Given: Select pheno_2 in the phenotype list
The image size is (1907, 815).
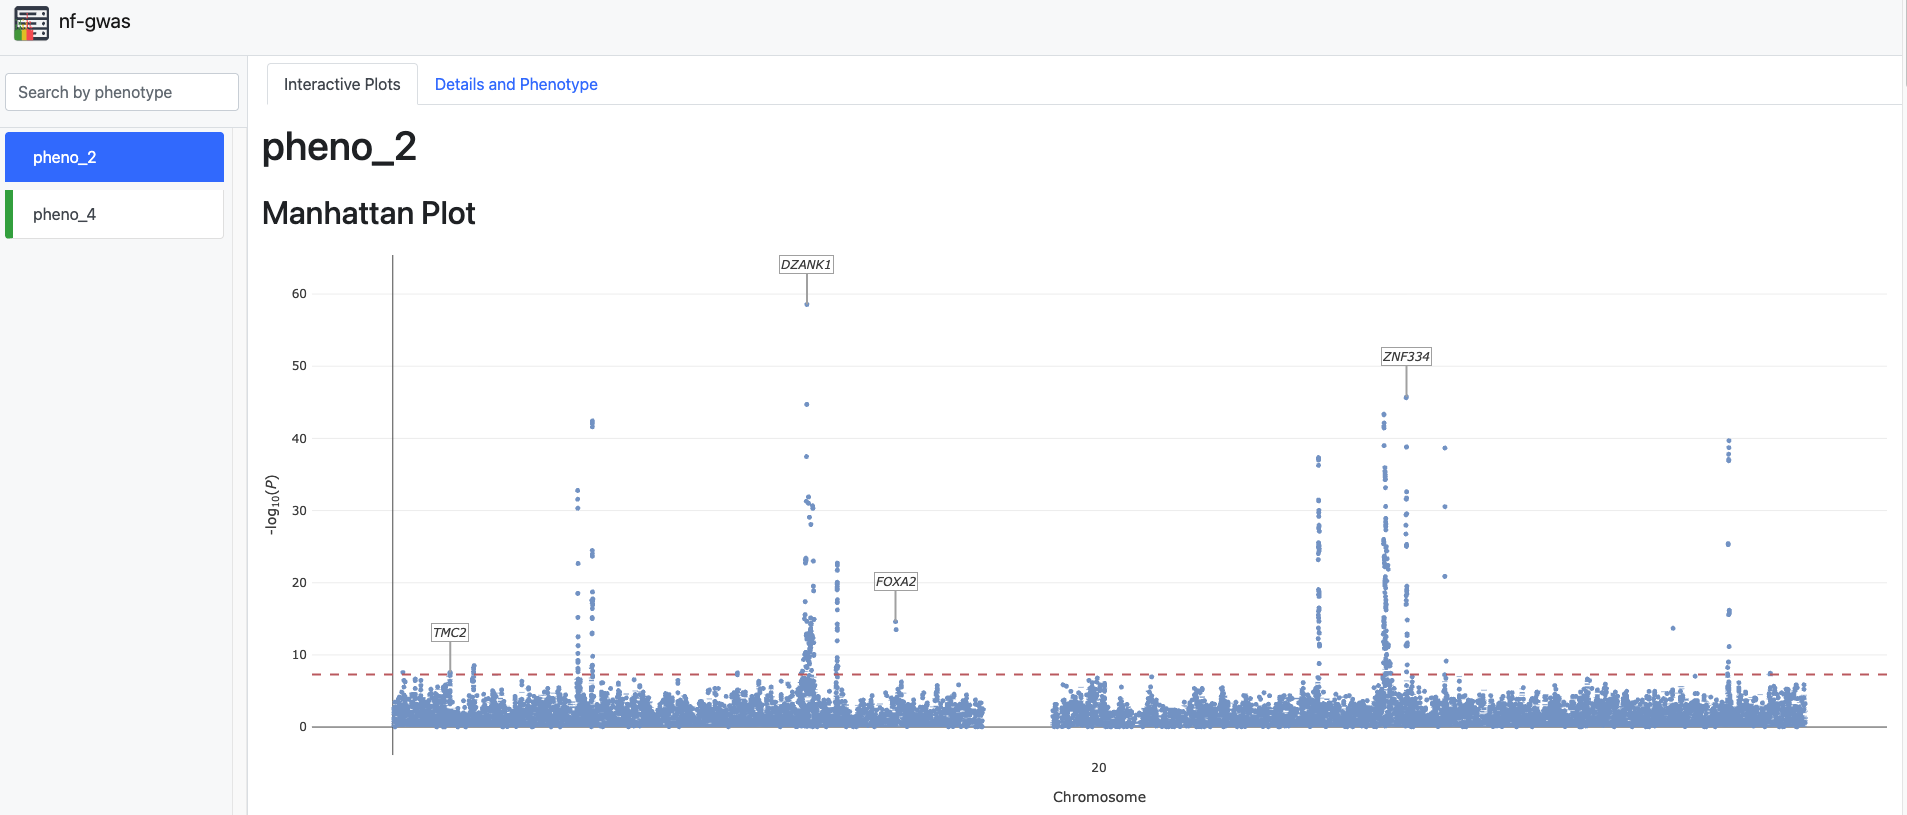Looking at the screenshot, I should 114,157.
